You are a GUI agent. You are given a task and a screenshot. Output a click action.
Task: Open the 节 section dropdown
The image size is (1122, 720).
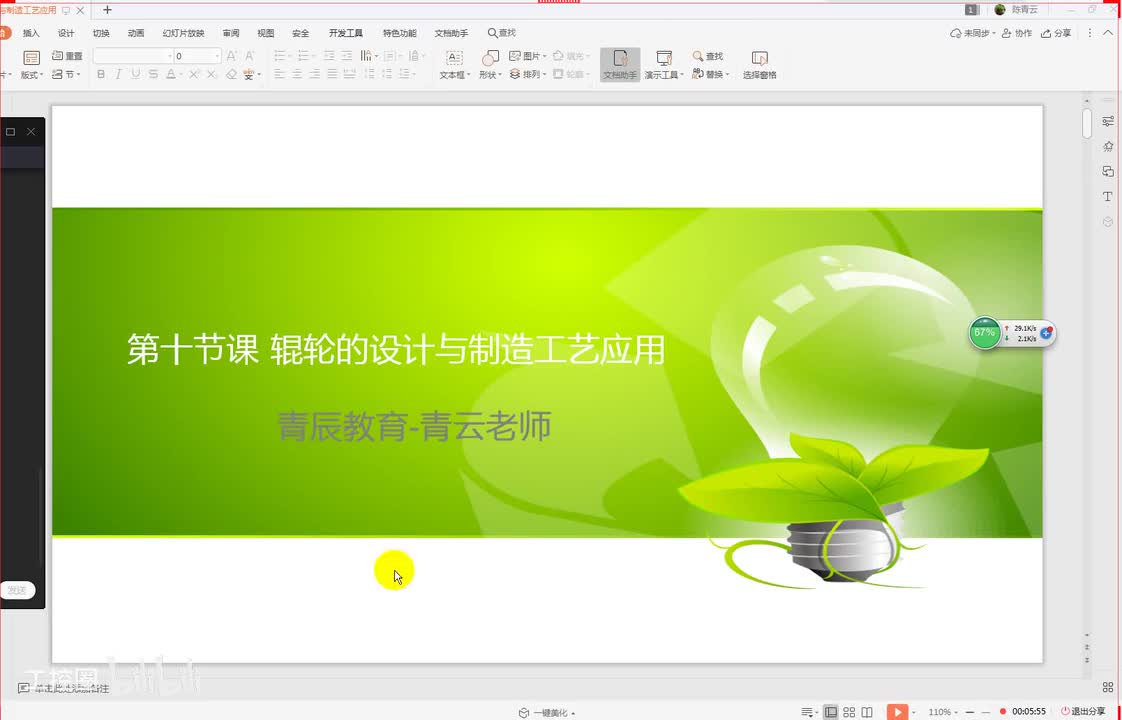tap(67, 74)
